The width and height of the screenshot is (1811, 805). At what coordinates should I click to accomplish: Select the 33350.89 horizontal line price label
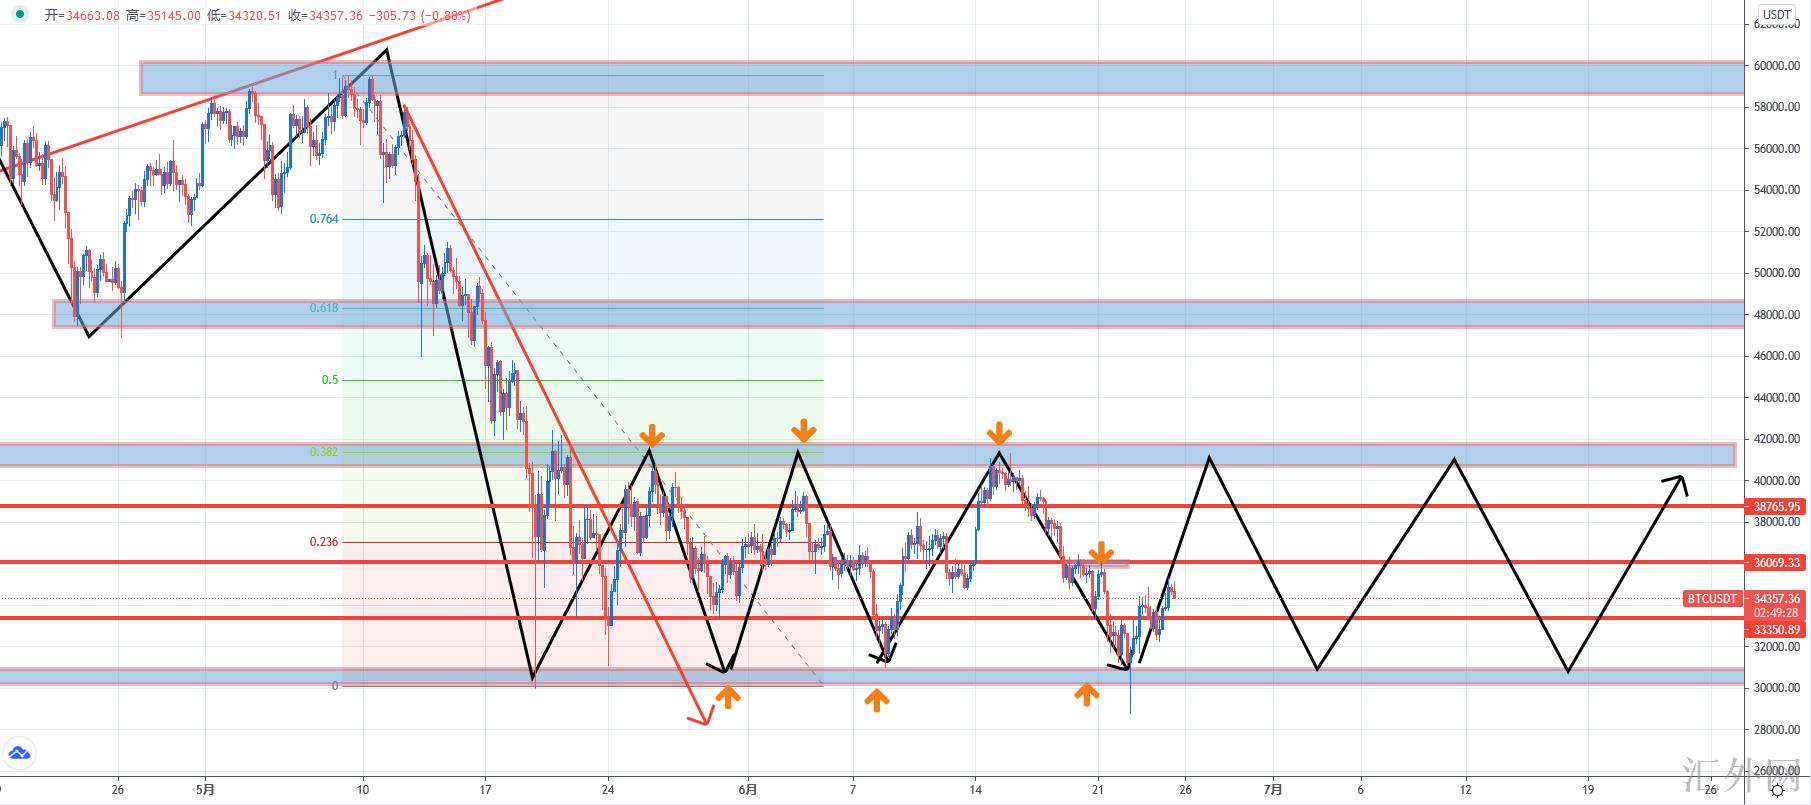point(1777,630)
